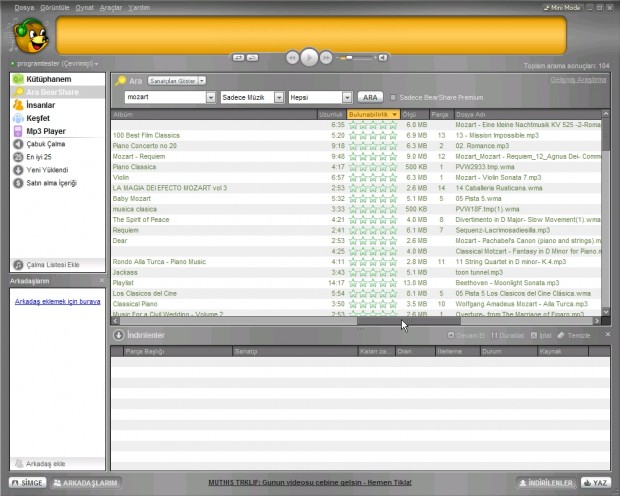The image size is (620, 496).
Task: Expand the search term history dropdown
Action: click(x=211, y=97)
